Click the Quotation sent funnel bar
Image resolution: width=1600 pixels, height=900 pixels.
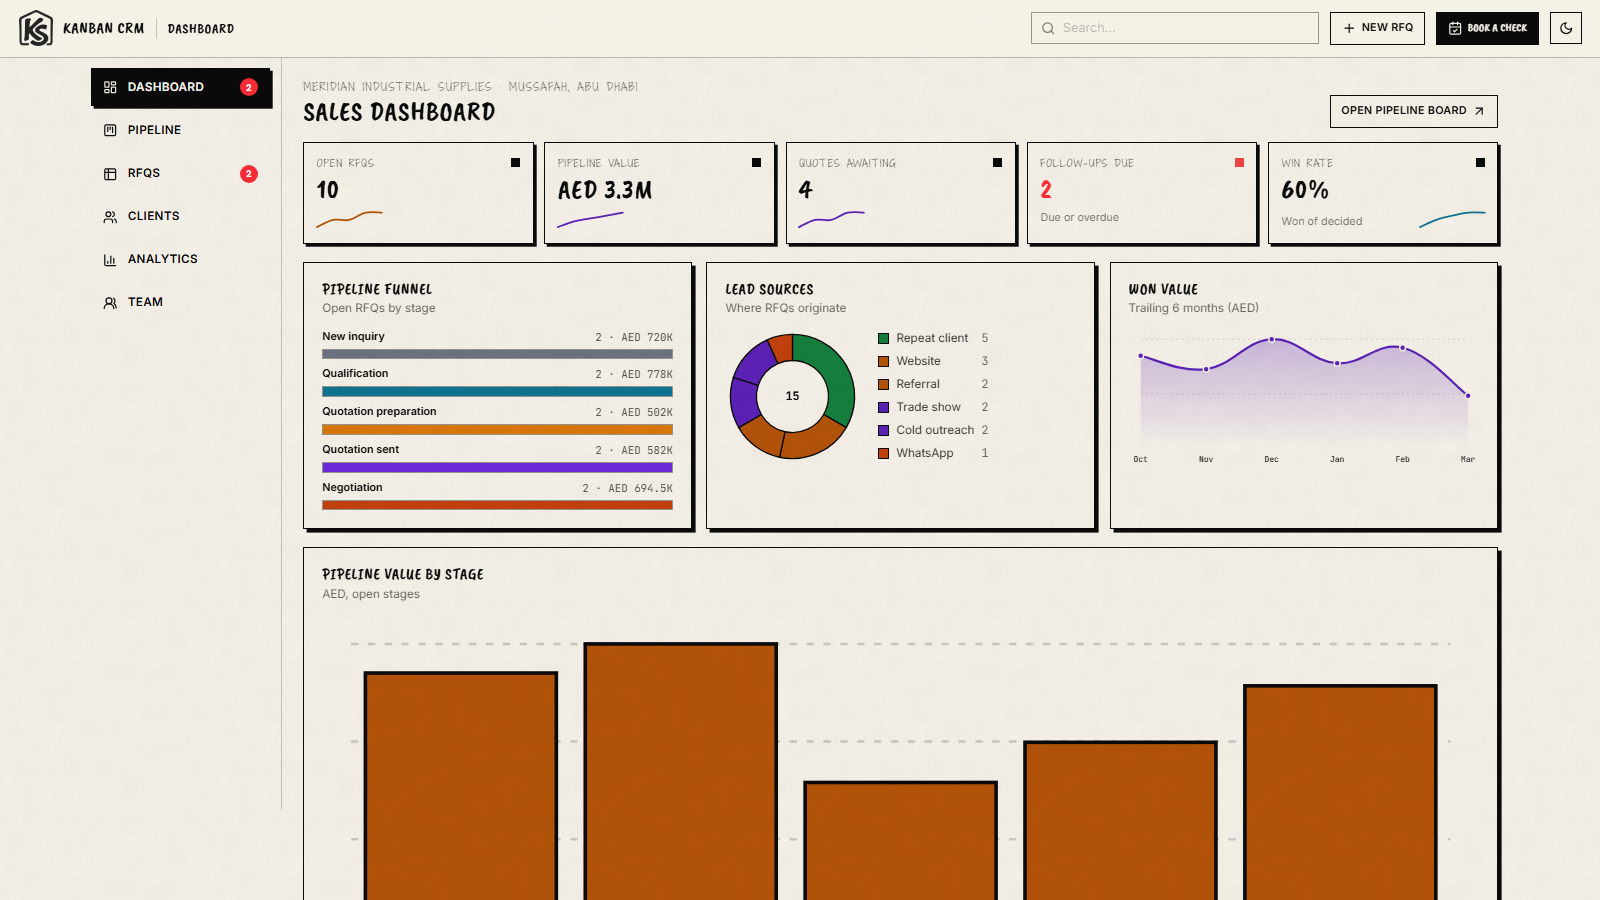[x=497, y=468]
